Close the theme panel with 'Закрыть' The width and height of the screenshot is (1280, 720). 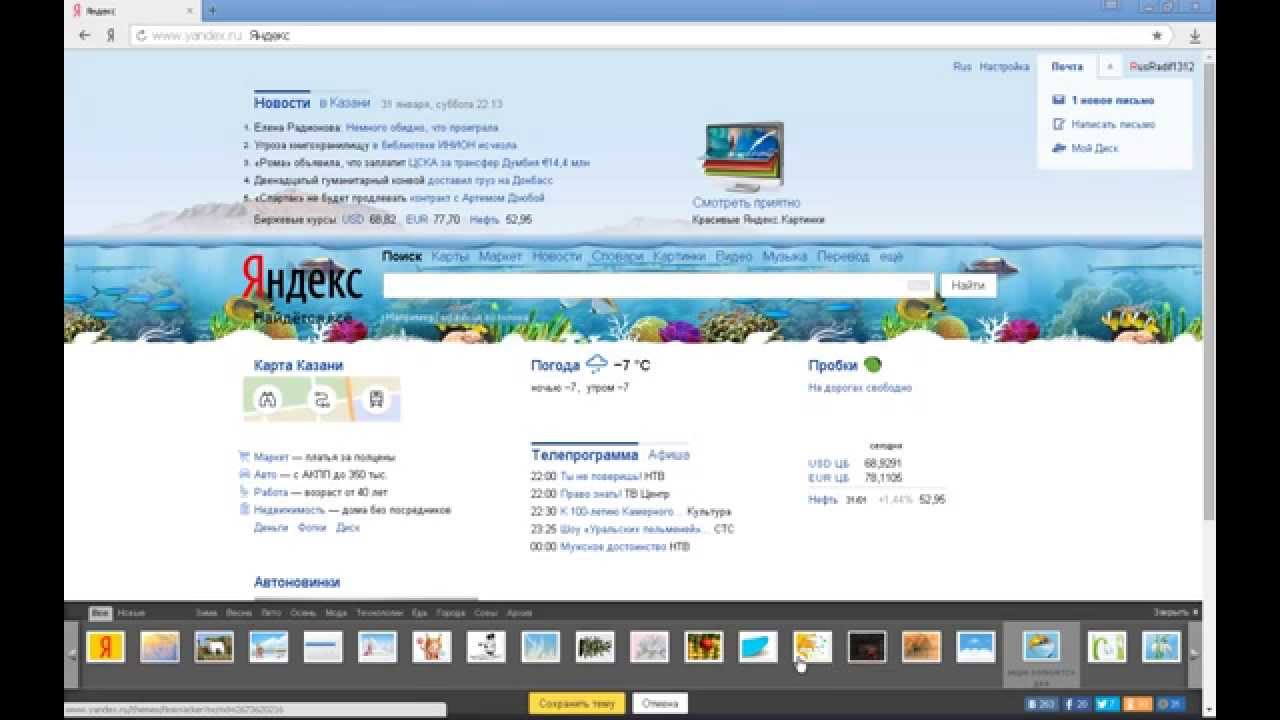click(1175, 613)
